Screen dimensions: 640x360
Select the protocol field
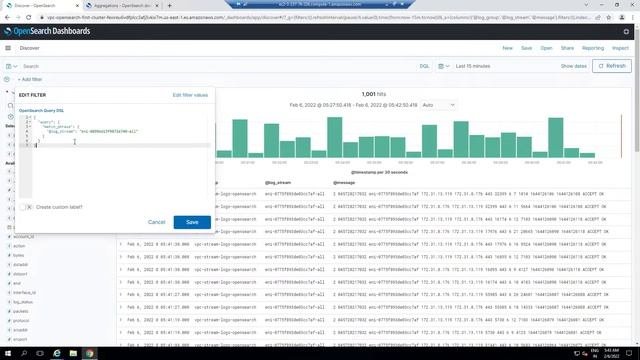[x=21, y=321]
